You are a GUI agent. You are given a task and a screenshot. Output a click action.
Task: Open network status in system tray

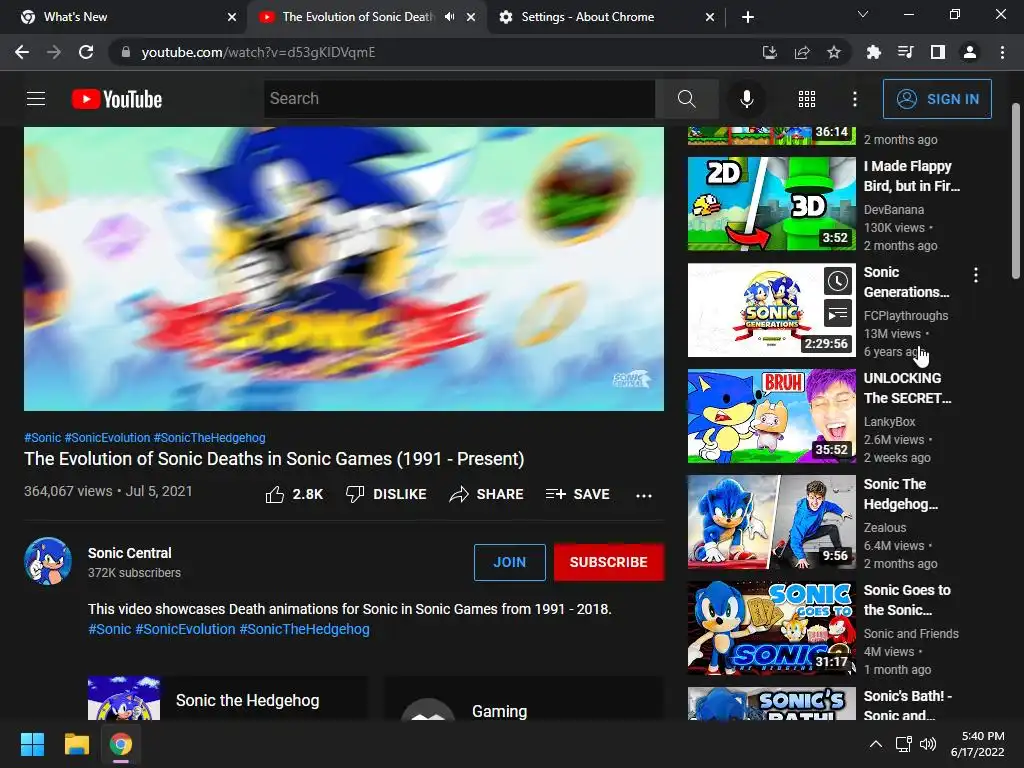click(x=903, y=744)
